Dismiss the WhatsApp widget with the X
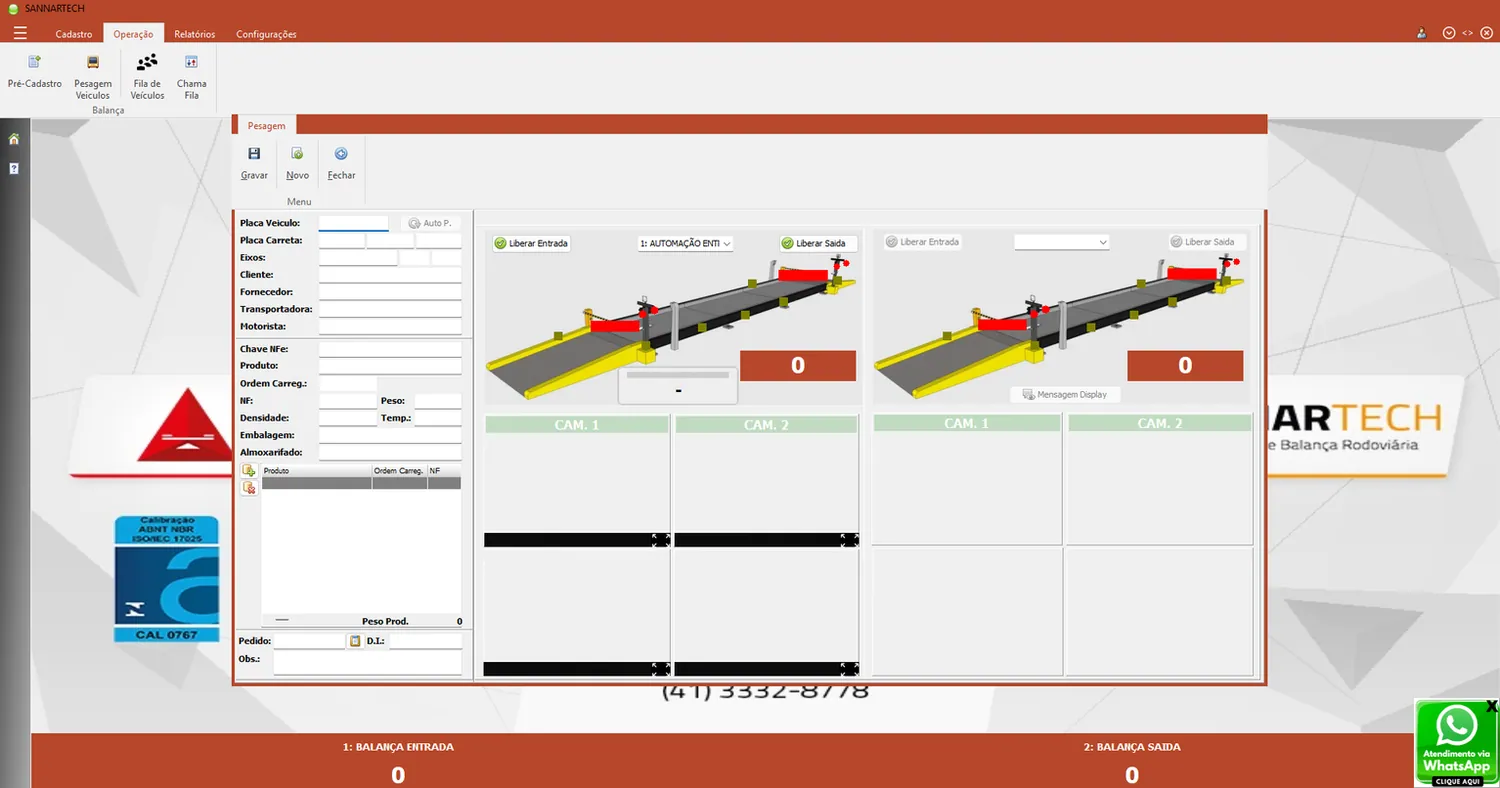1500x788 pixels. point(1492,706)
